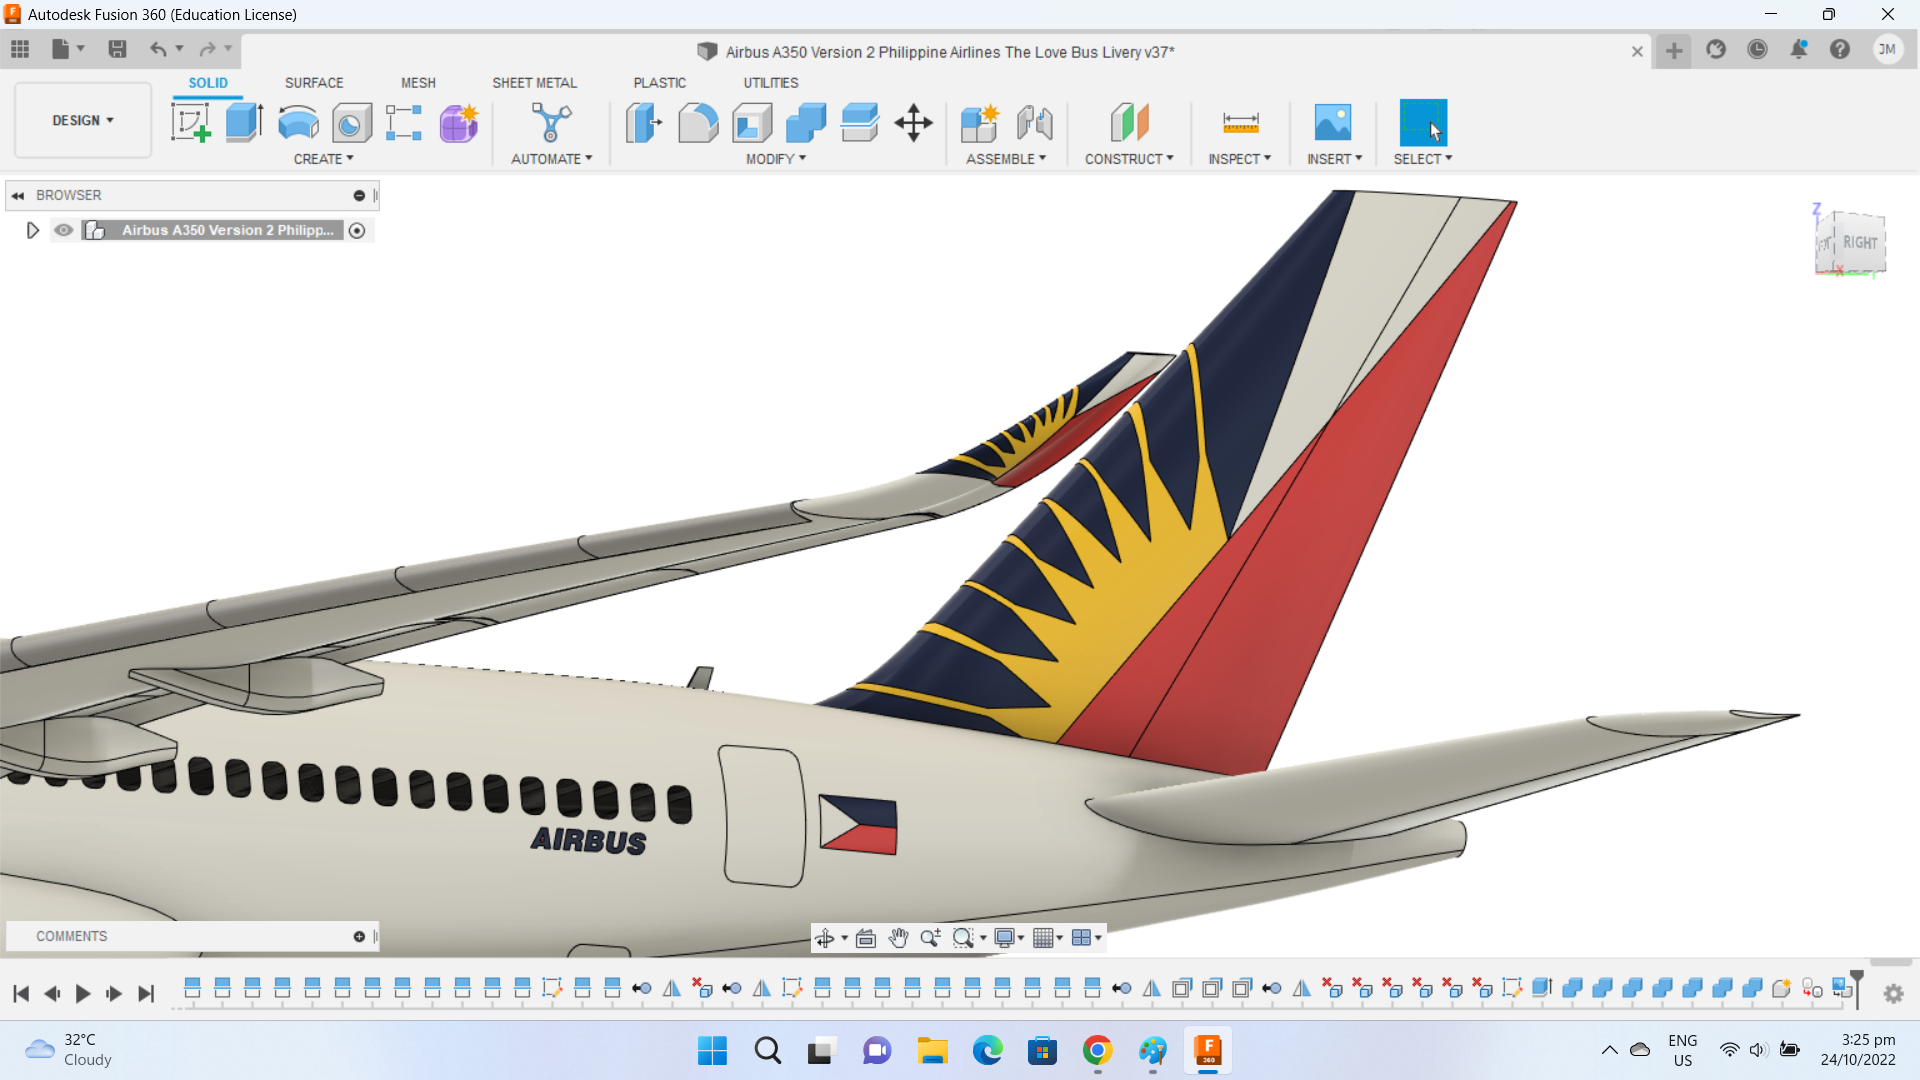Open the Extensions icon in the title bar
Viewport: 1920px width, 1080px height.
point(1716,49)
